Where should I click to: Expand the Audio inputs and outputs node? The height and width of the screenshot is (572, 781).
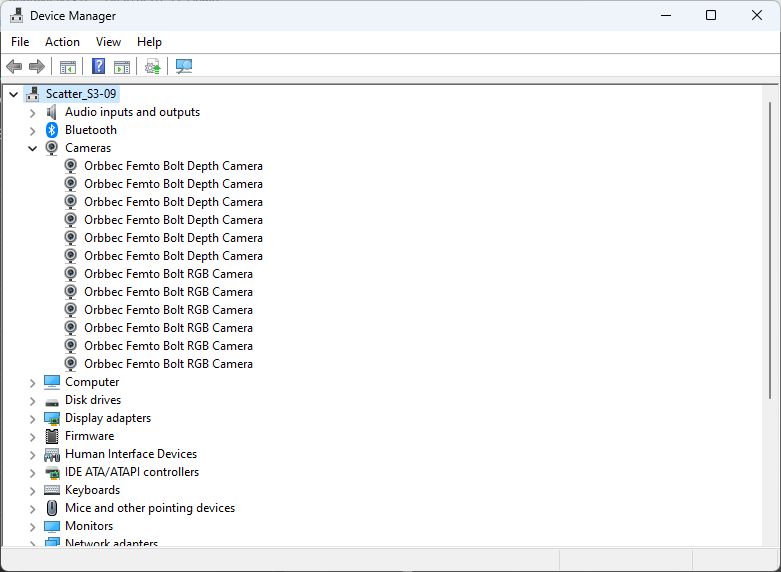click(32, 112)
